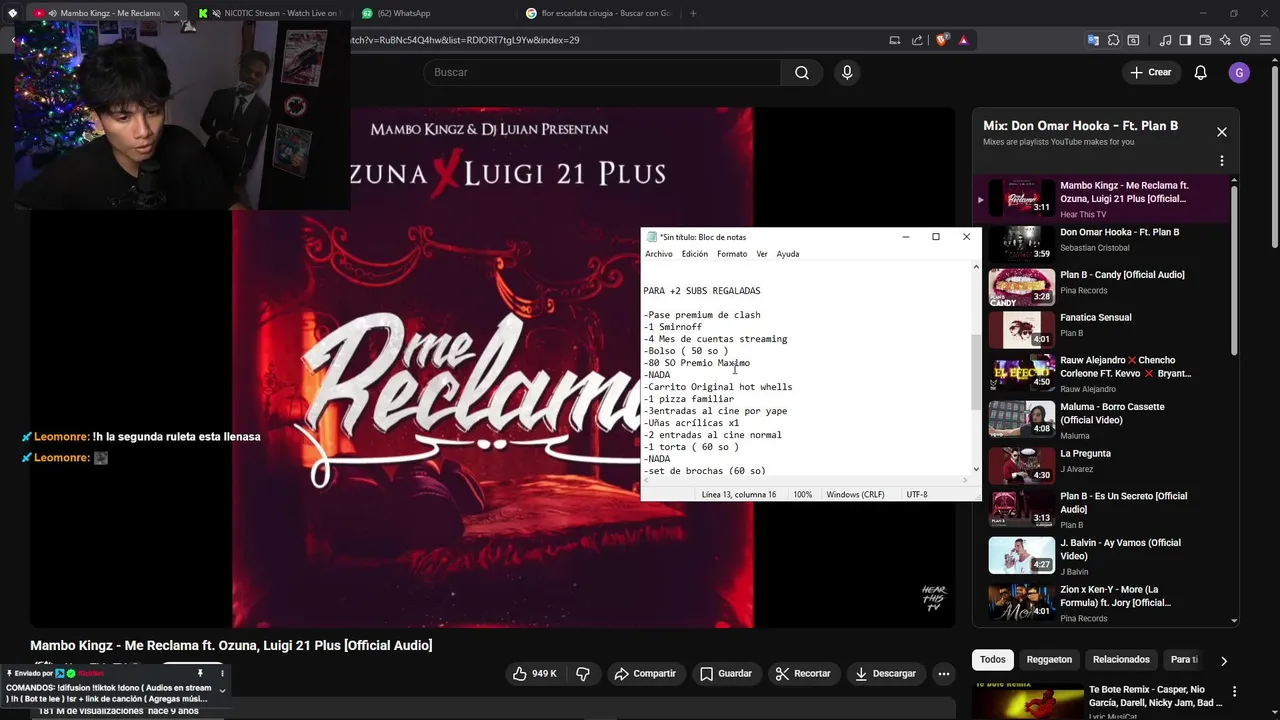Screen dimensions: 1280x720
Task: Open the Ayuda menu in Notepad
Action: coord(788,254)
